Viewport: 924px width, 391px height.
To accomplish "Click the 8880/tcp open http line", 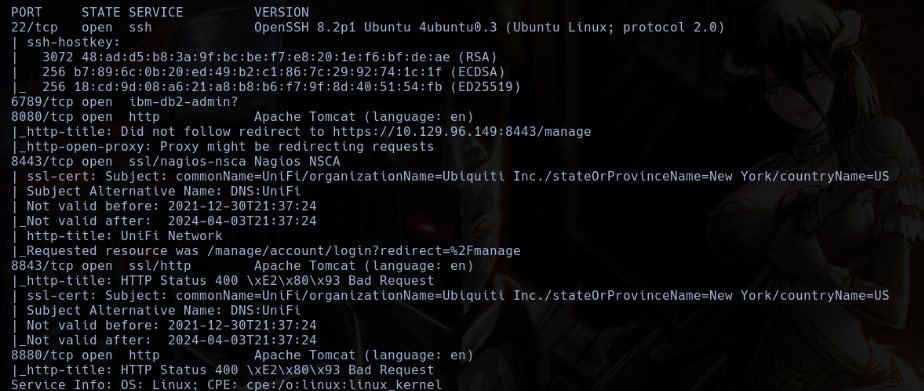I will click(242, 355).
